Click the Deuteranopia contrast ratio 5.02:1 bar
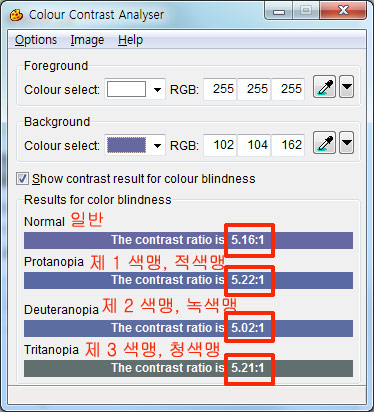The width and height of the screenshot is (374, 412). [188, 328]
